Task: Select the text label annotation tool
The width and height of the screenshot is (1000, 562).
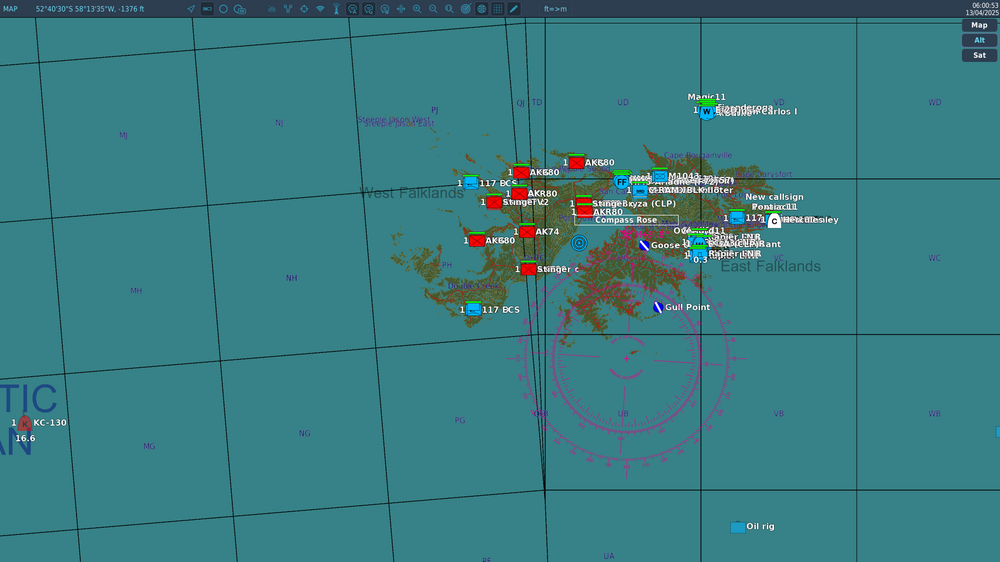Action: coord(240,9)
